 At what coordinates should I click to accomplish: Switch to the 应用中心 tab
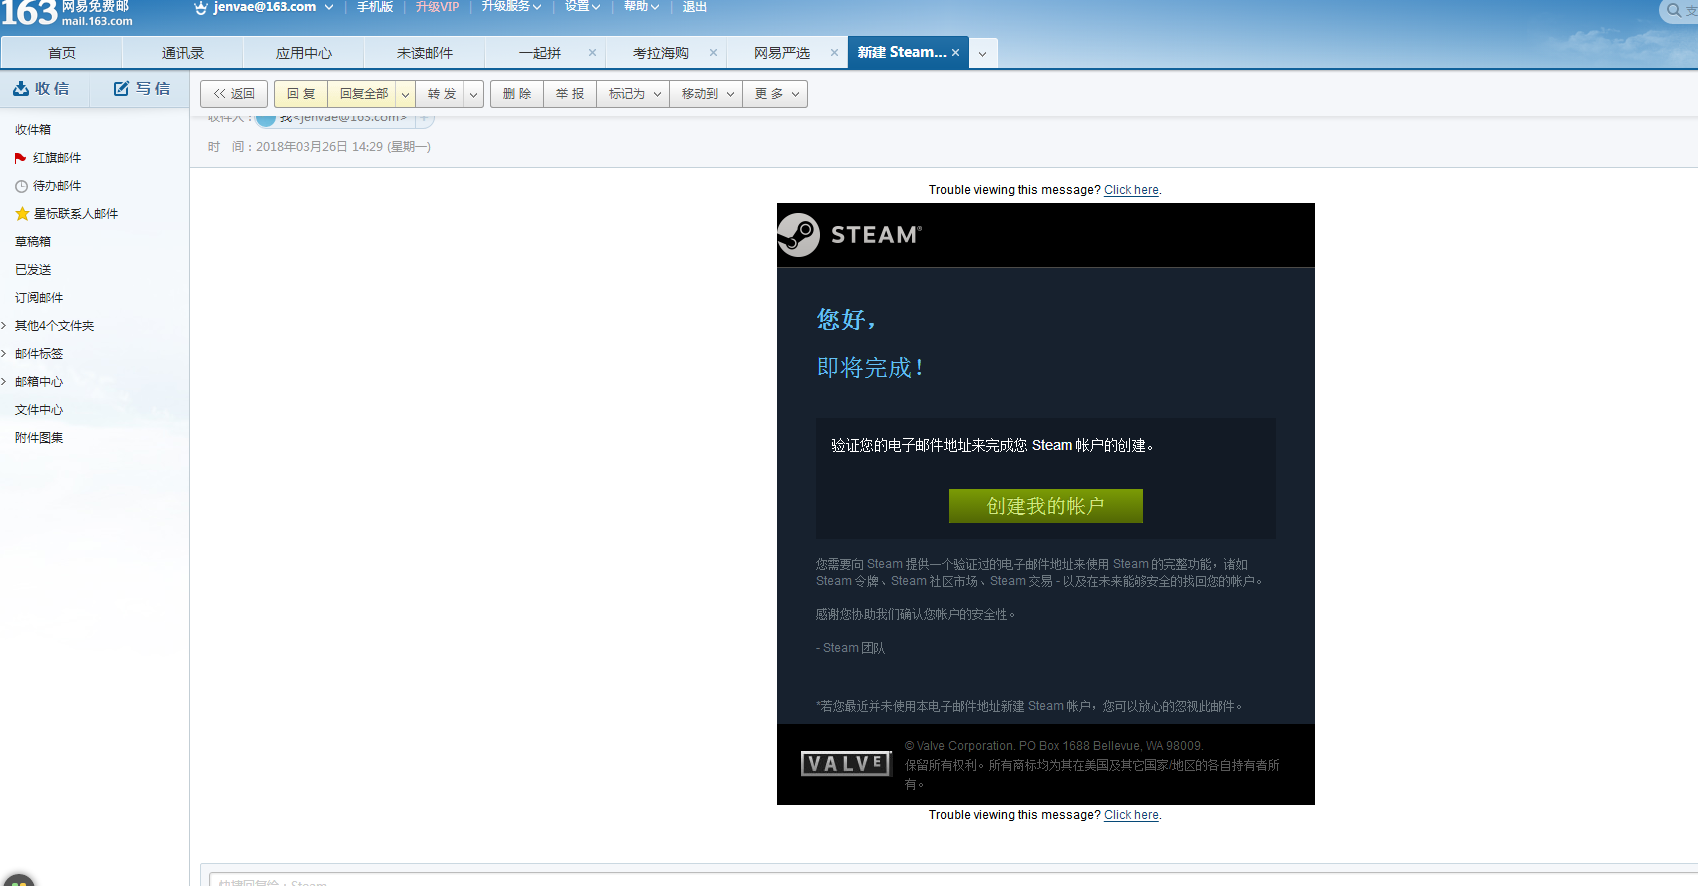tap(303, 53)
